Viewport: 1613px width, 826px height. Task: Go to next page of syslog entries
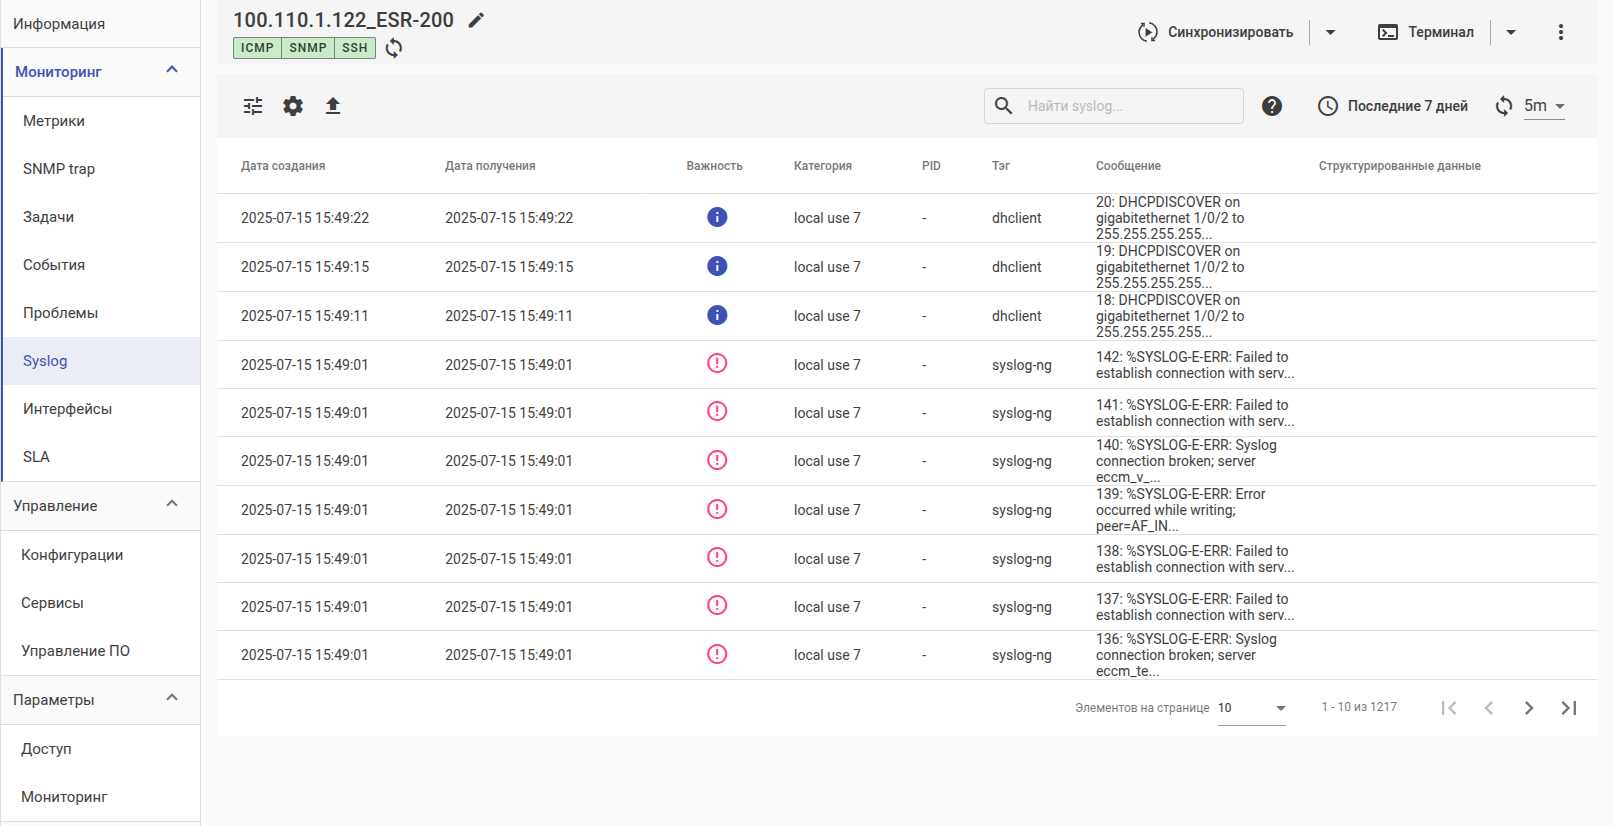tap(1528, 708)
